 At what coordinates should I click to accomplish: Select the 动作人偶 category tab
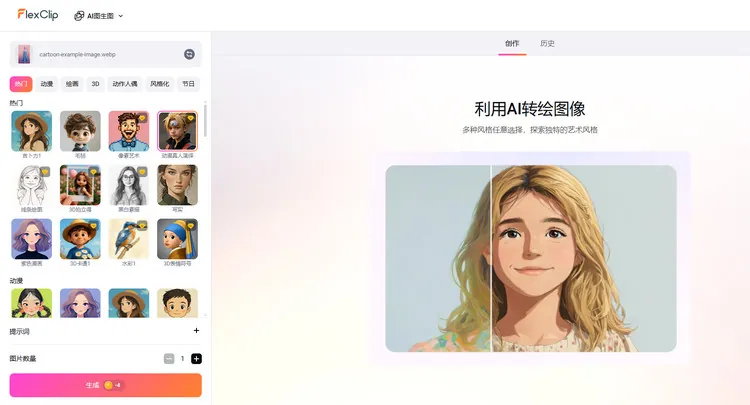(125, 84)
